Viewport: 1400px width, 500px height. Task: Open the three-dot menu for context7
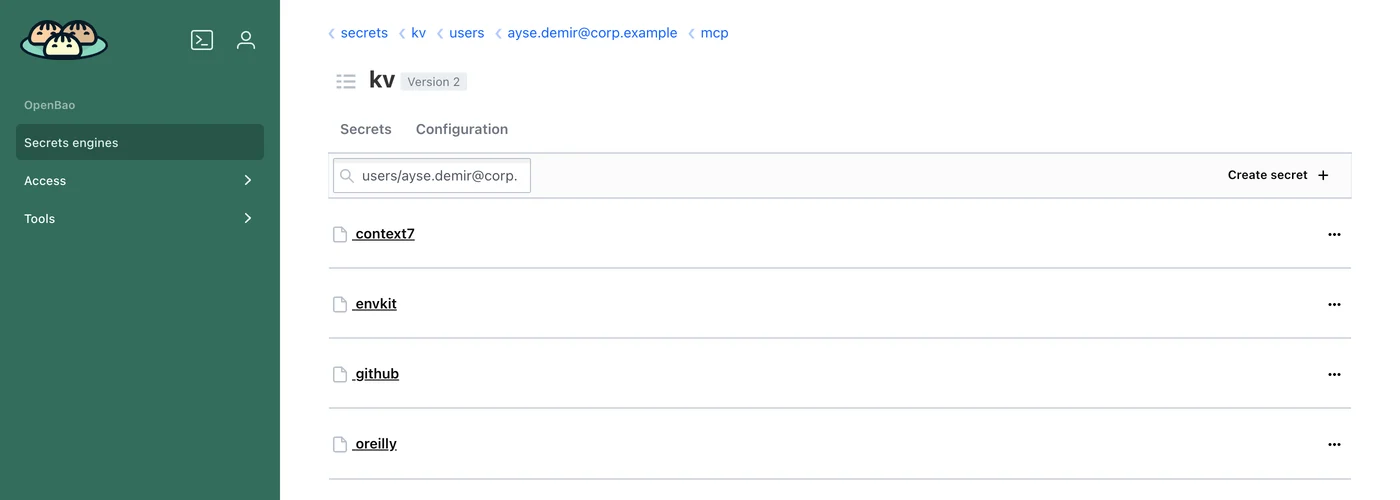click(1334, 234)
